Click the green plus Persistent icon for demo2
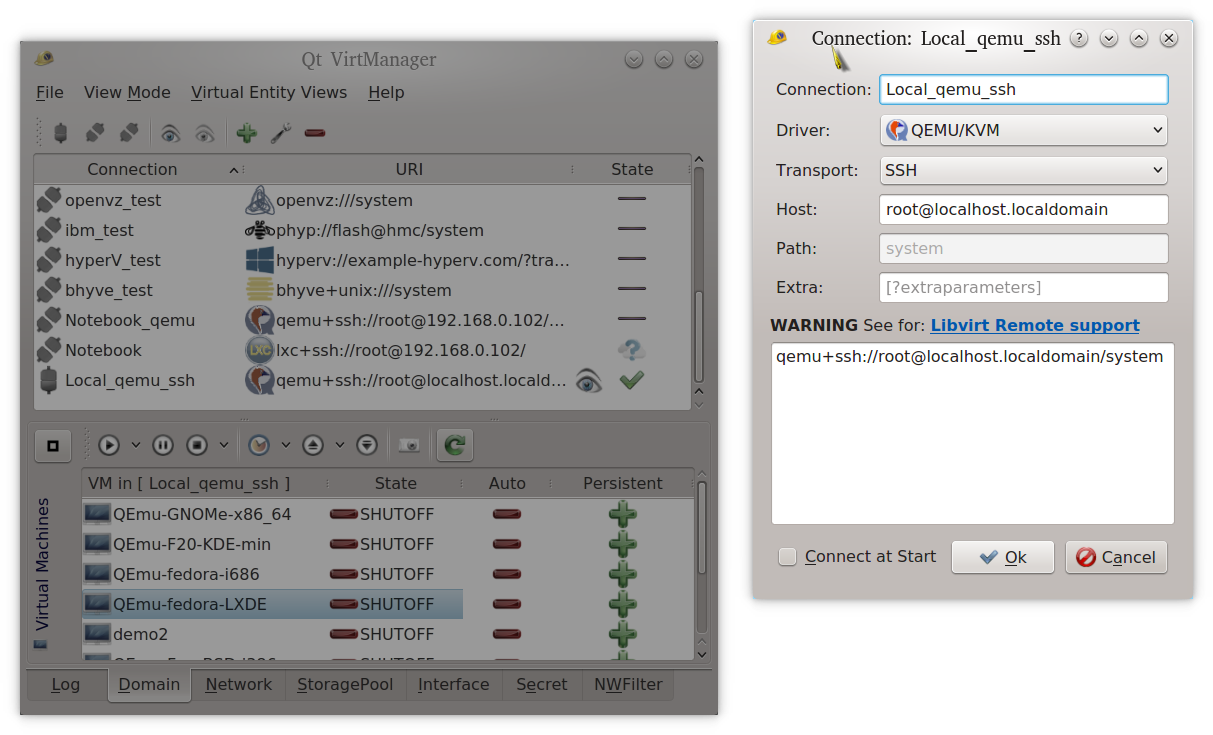Screen dimensions: 1213x735 pos(623,634)
